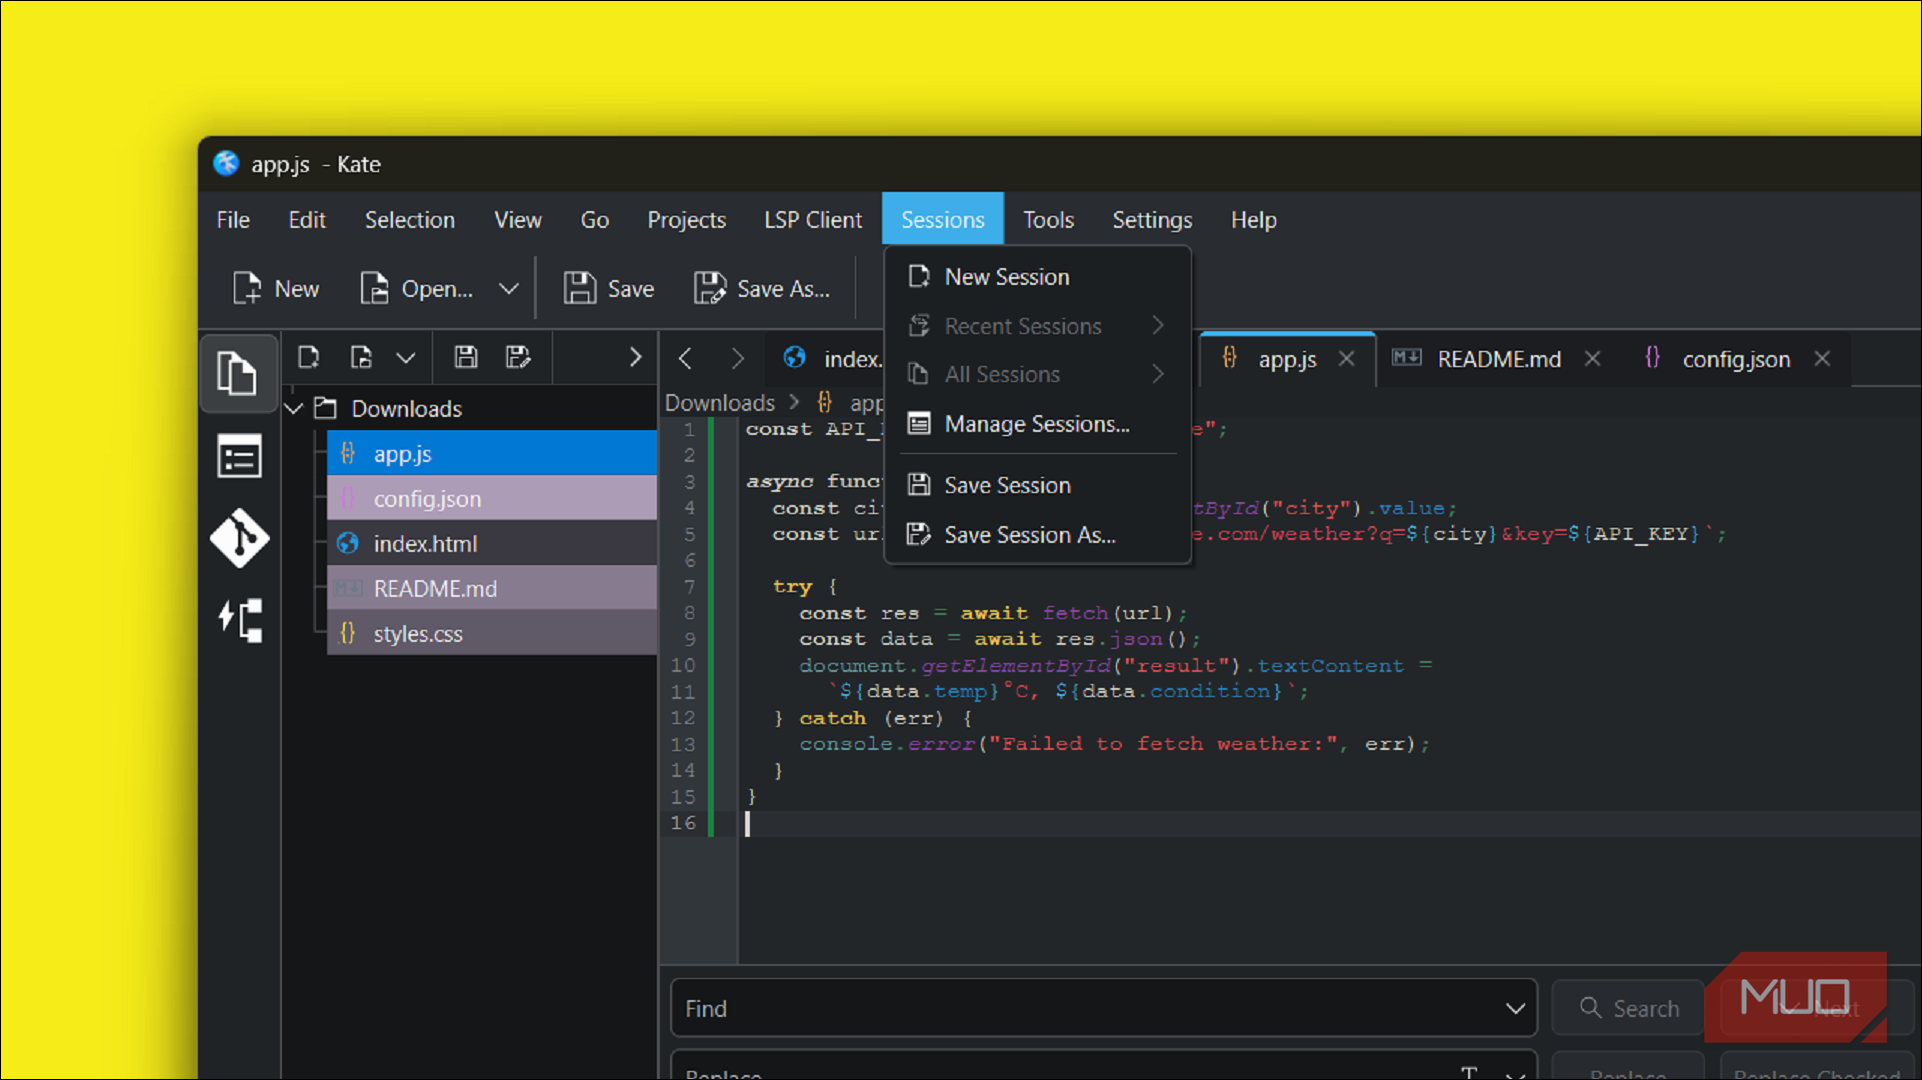Open the LSP Client menu
Image resolution: width=1922 pixels, height=1080 pixels.
point(813,220)
